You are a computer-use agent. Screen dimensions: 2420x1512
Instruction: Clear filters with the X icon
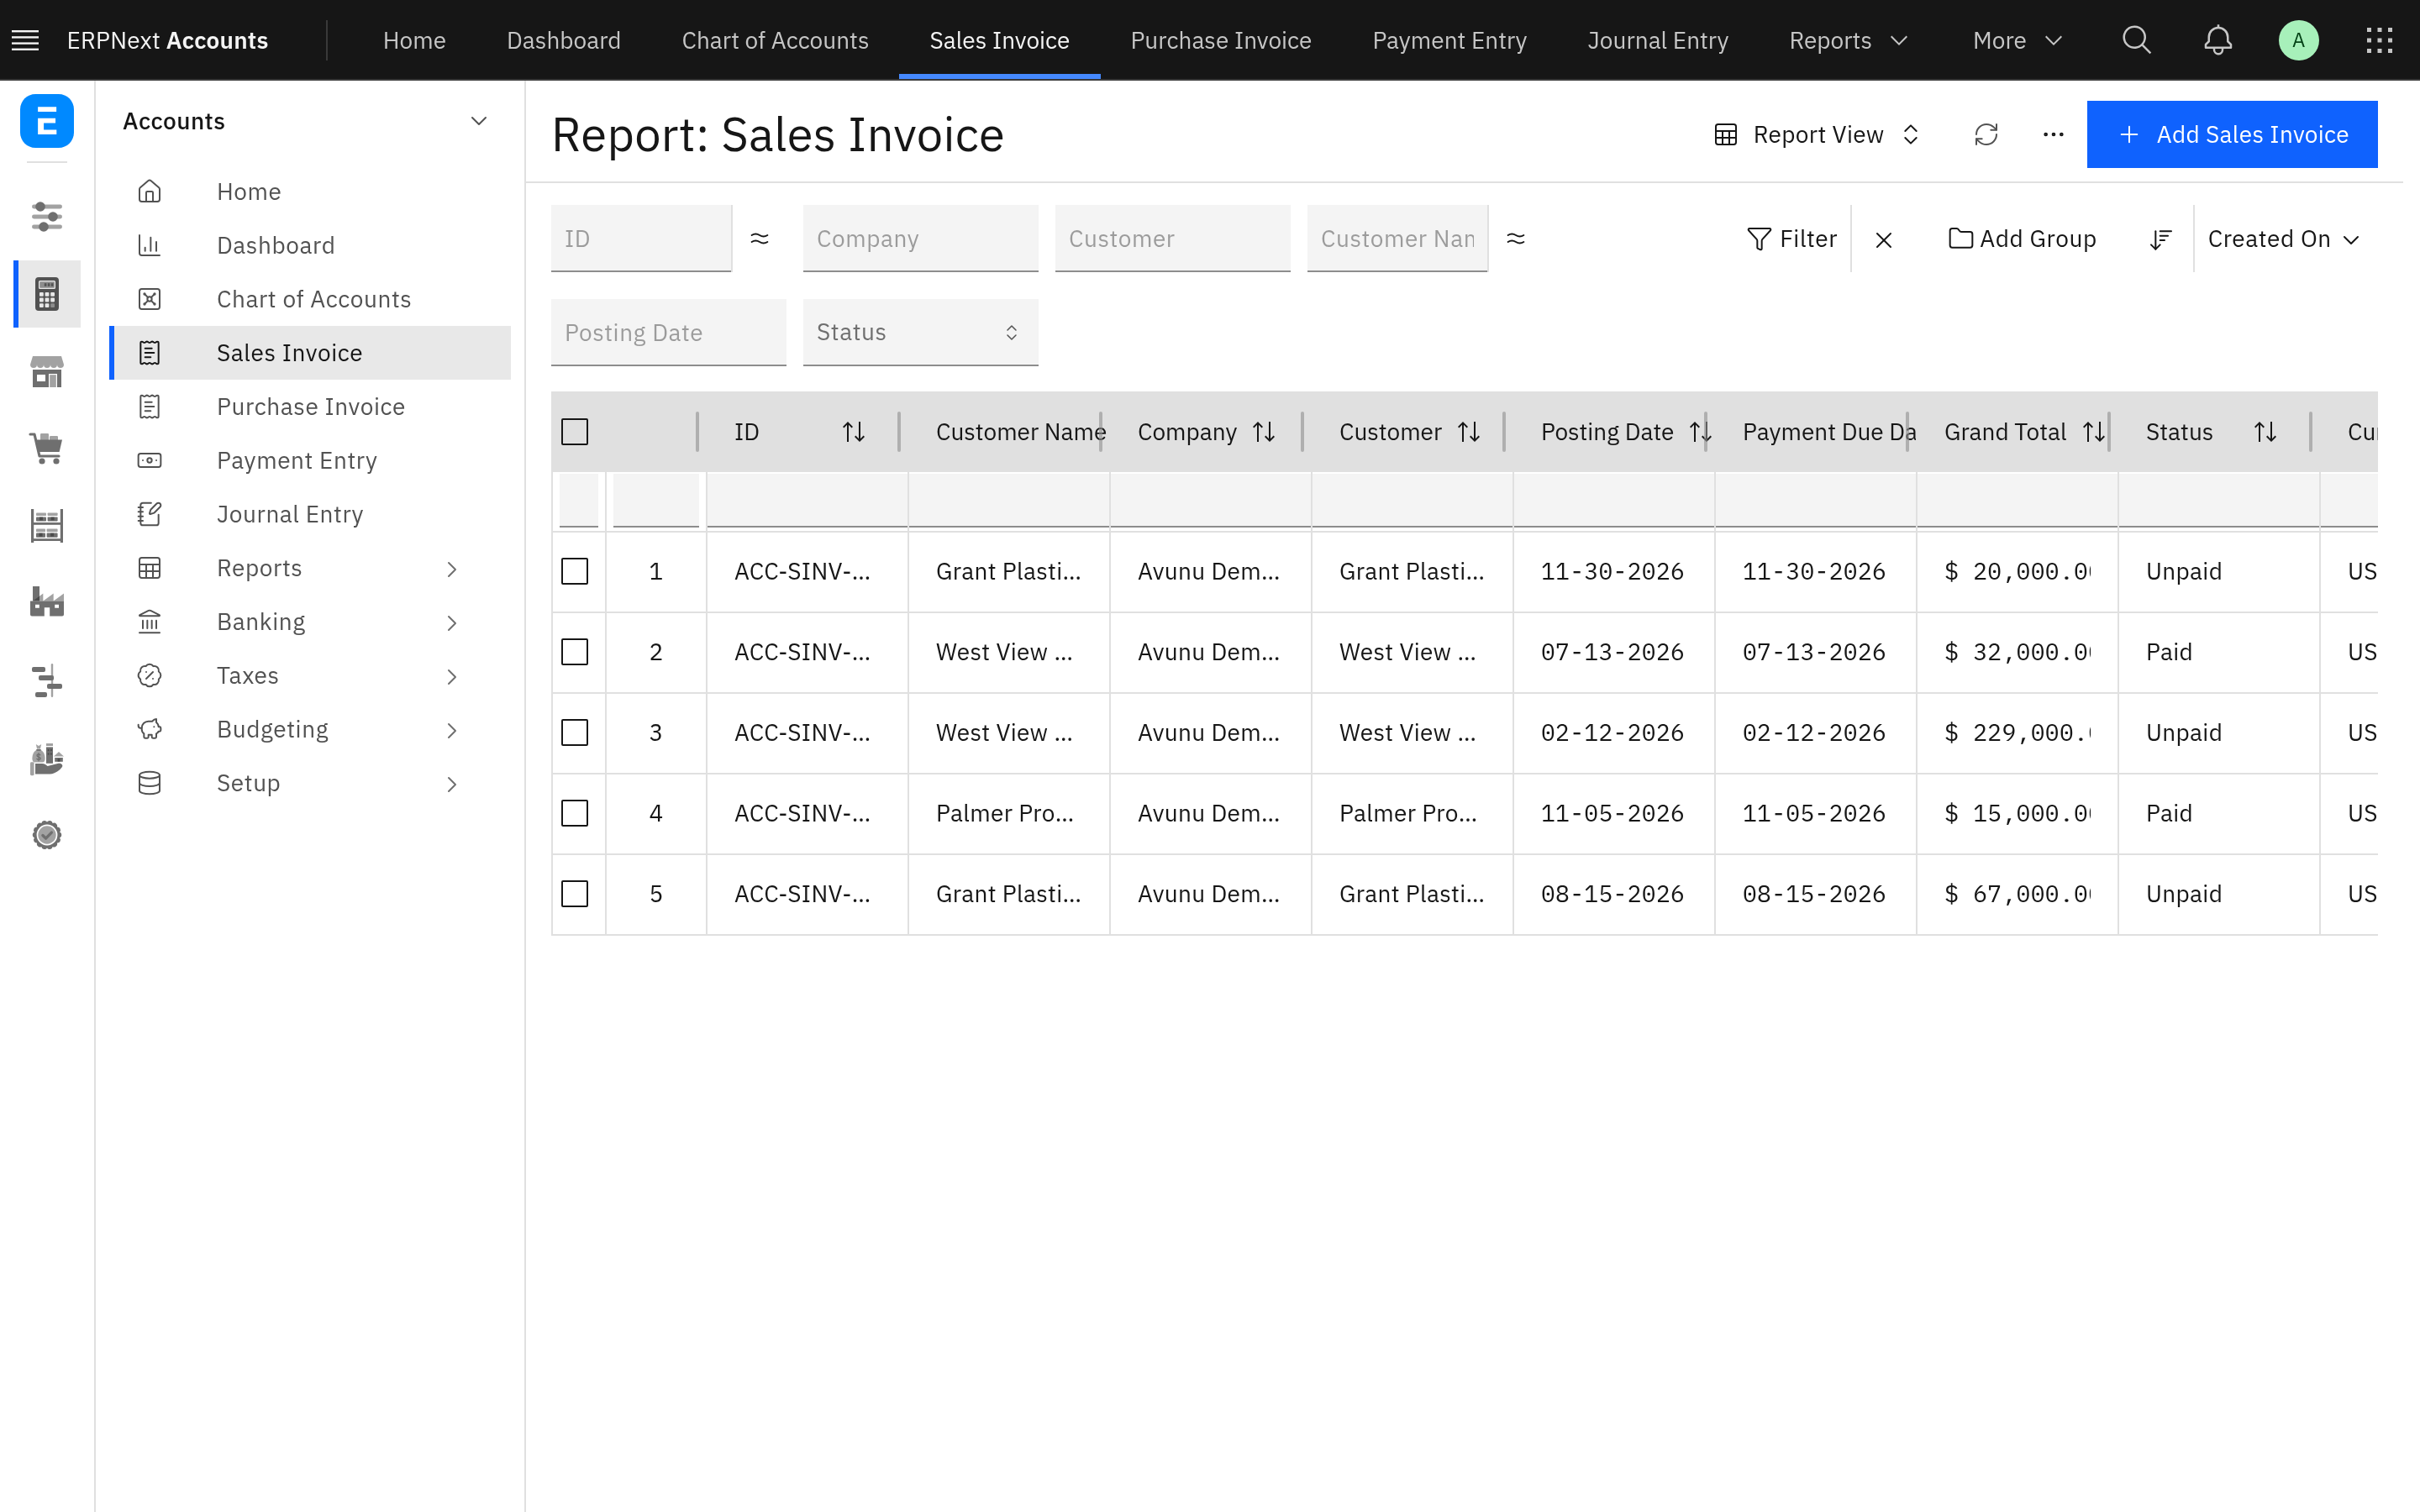(1884, 239)
